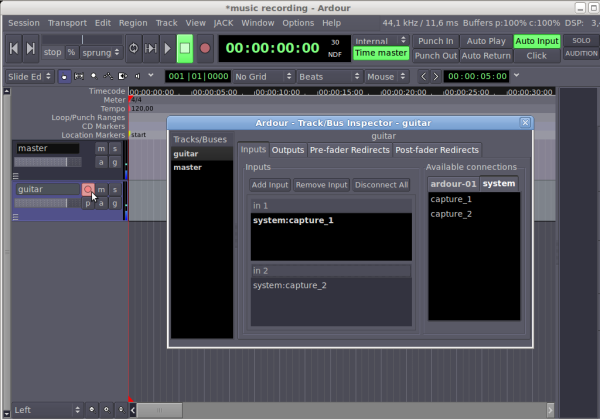The image size is (600, 420).
Task: Switch to Outputs tab
Action: point(288,150)
